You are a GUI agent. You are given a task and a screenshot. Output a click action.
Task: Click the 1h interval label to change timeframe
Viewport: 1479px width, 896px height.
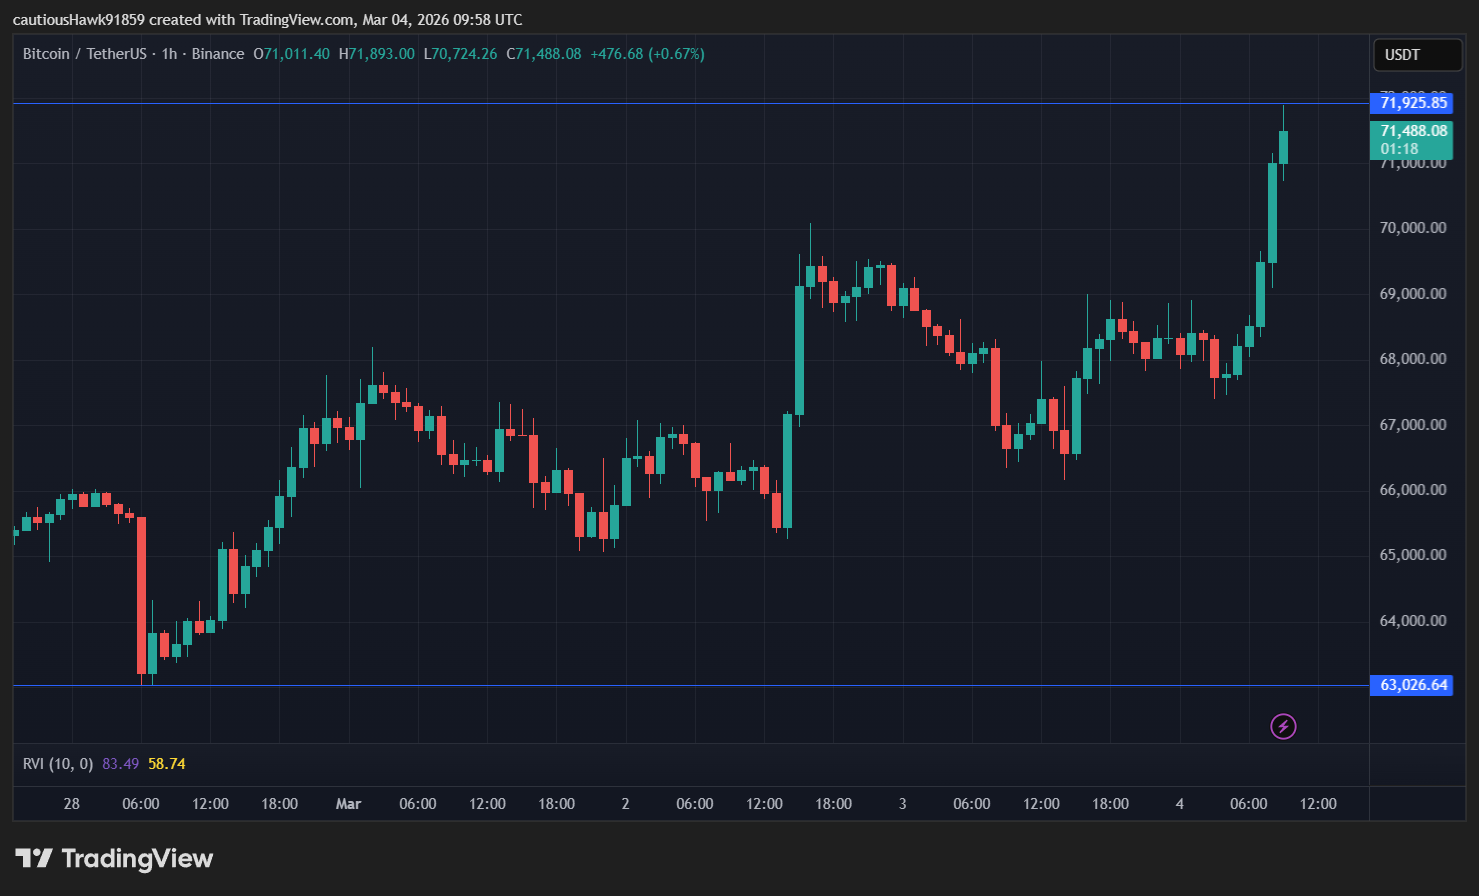166,54
